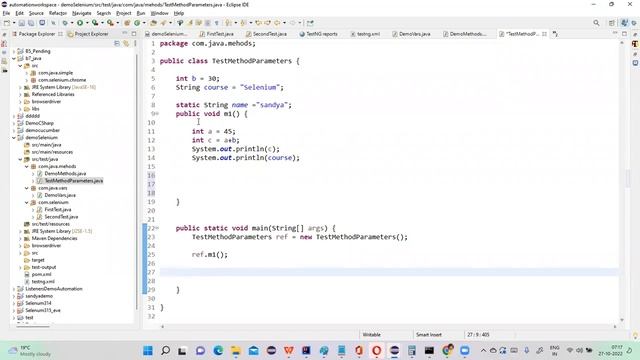Click the New Java Package toolbar icon
640x360 pixels.
point(127,23)
